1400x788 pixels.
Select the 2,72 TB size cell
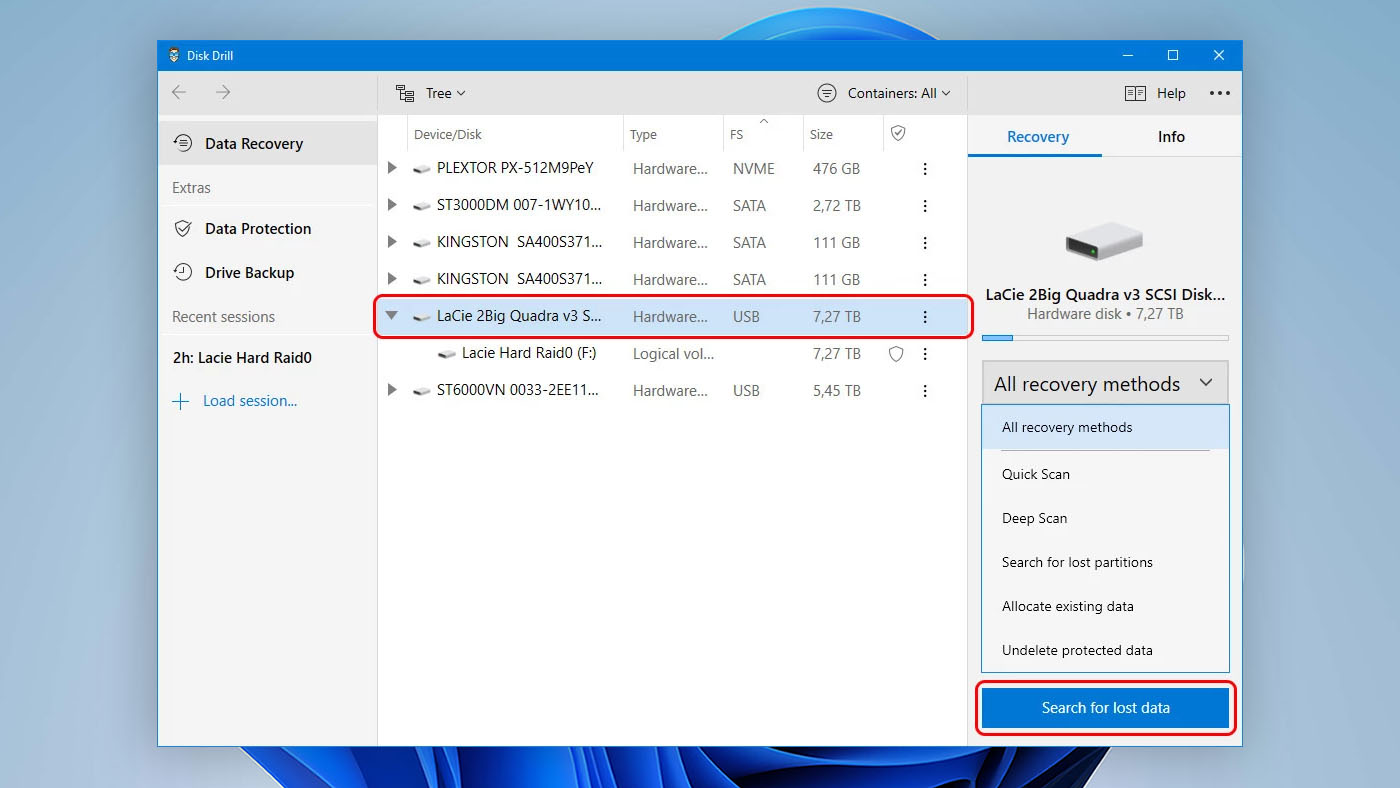[x=837, y=206]
